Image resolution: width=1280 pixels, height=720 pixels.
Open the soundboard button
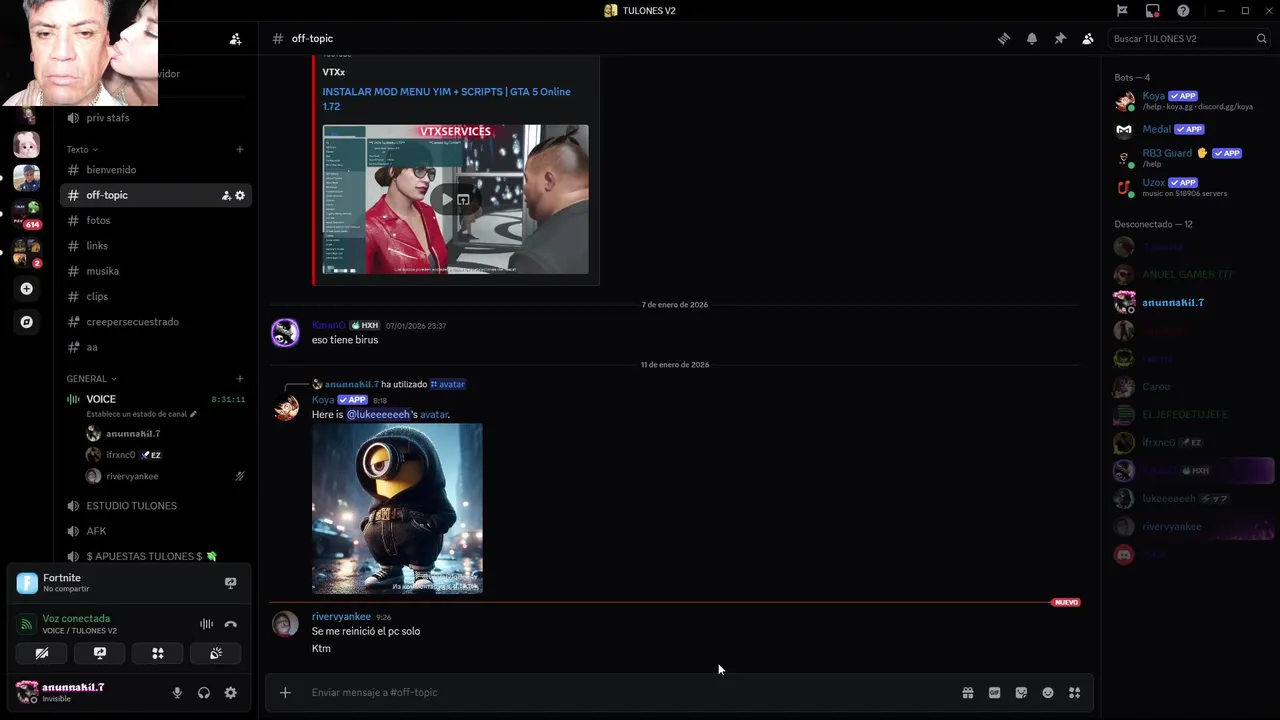click(216, 653)
